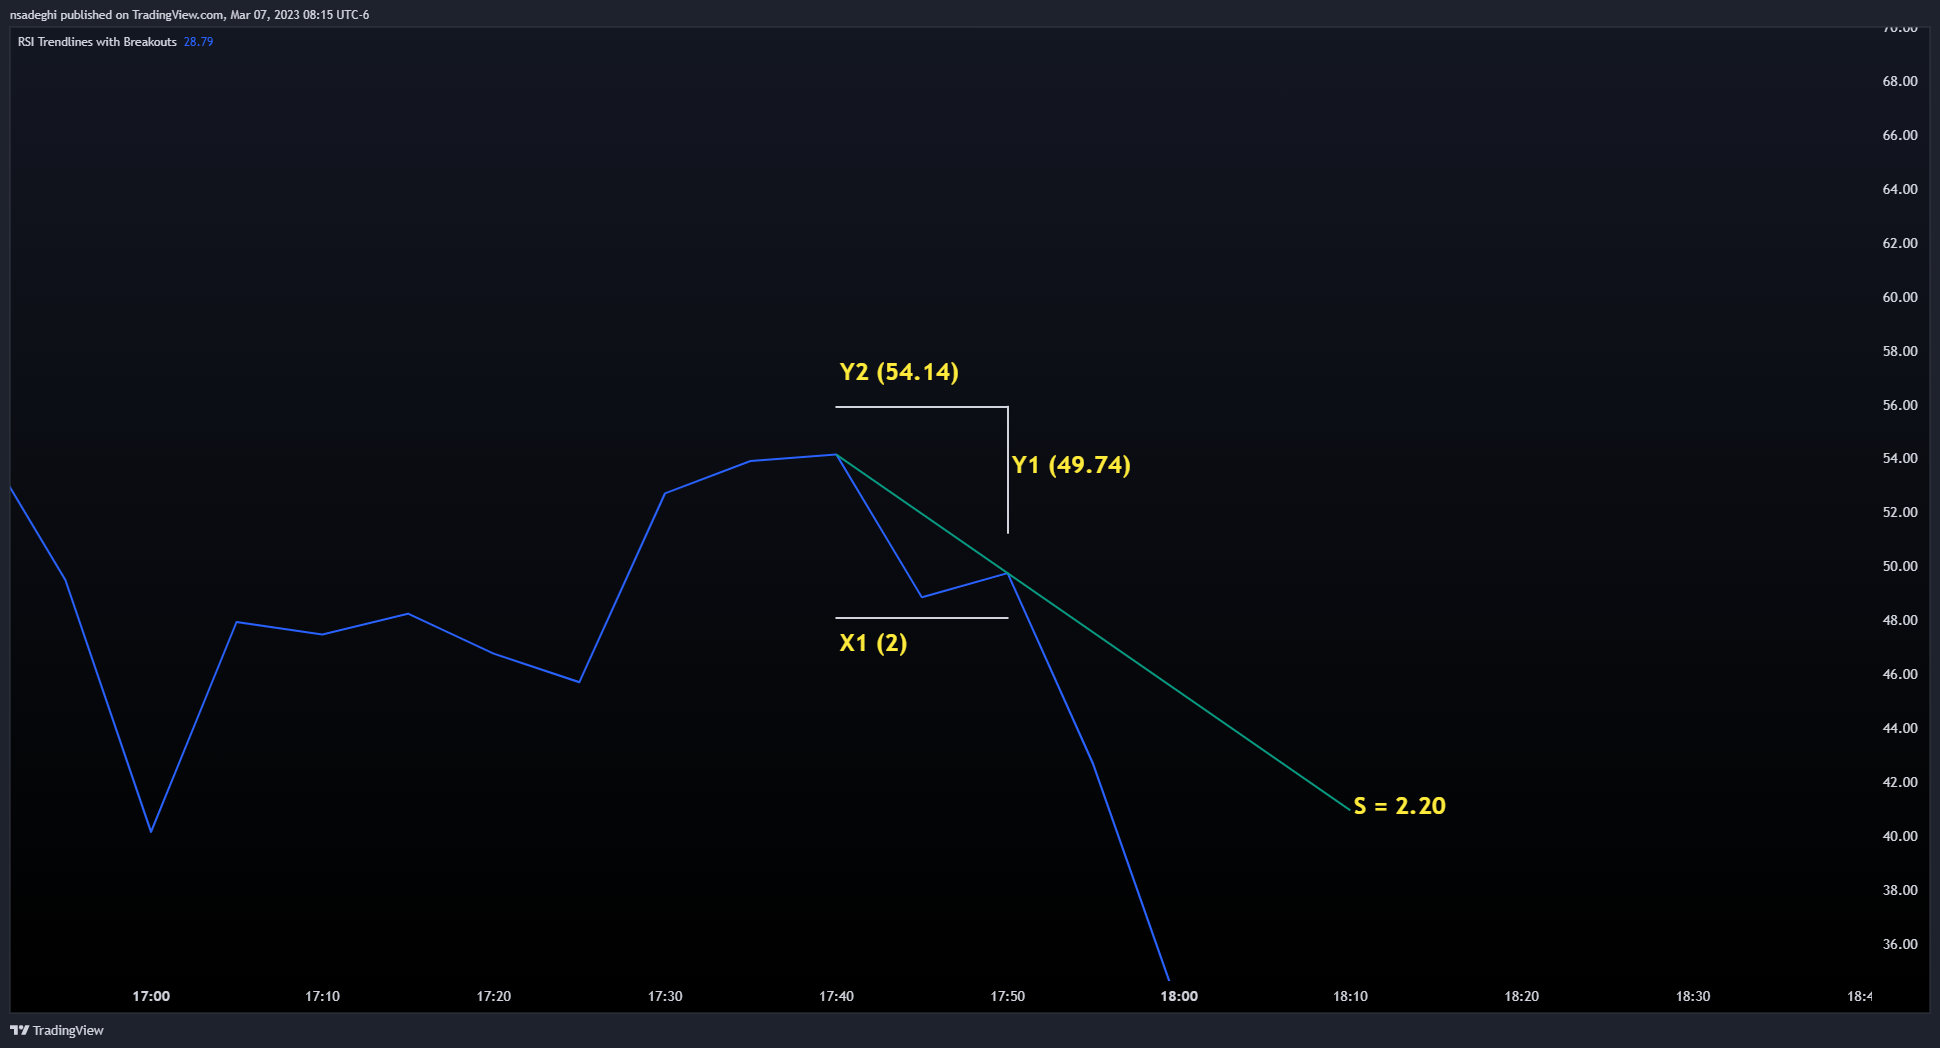Image resolution: width=1940 pixels, height=1048 pixels.
Task: Click the 17:20 time axis label
Action: pyautogui.click(x=494, y=996)
